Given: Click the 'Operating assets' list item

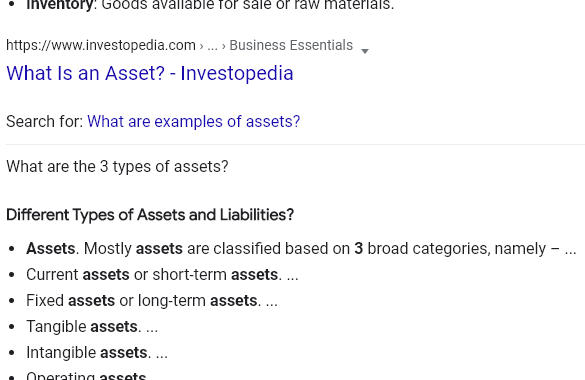Looking at the screenshot, I should [x=86, y=376].
